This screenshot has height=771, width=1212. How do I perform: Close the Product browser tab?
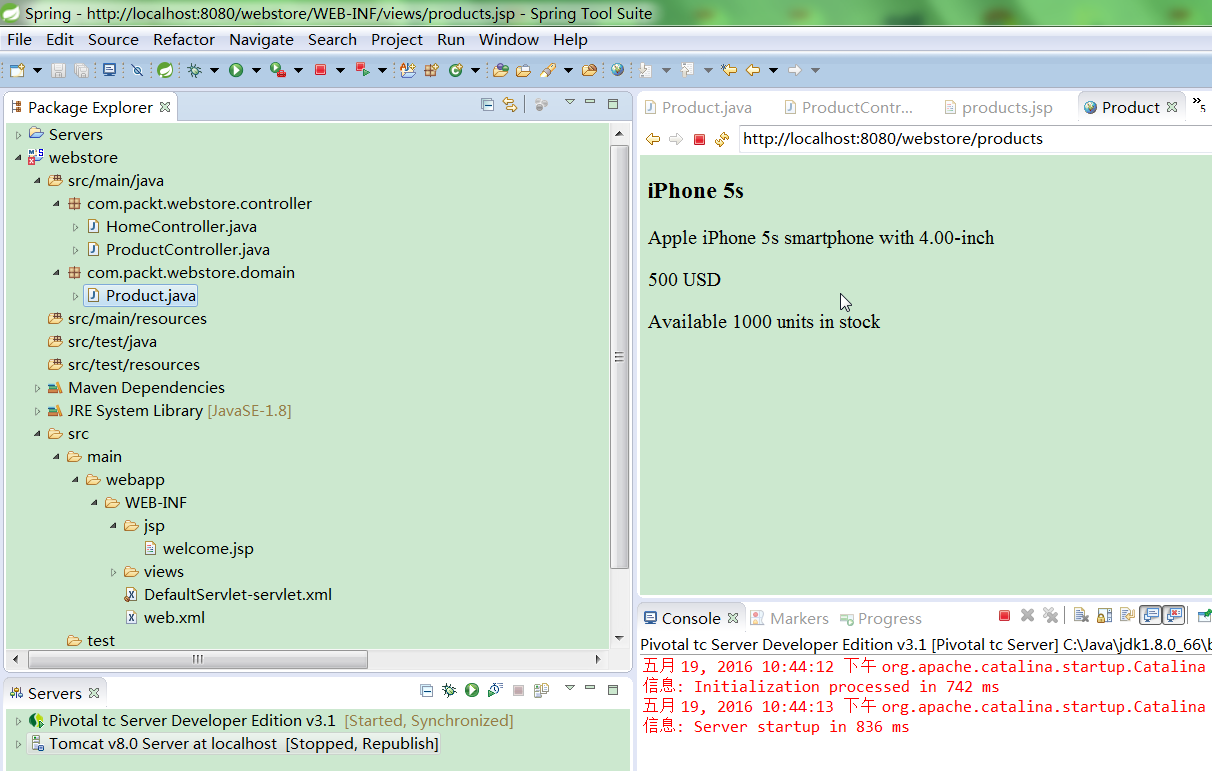point(1172,107)
